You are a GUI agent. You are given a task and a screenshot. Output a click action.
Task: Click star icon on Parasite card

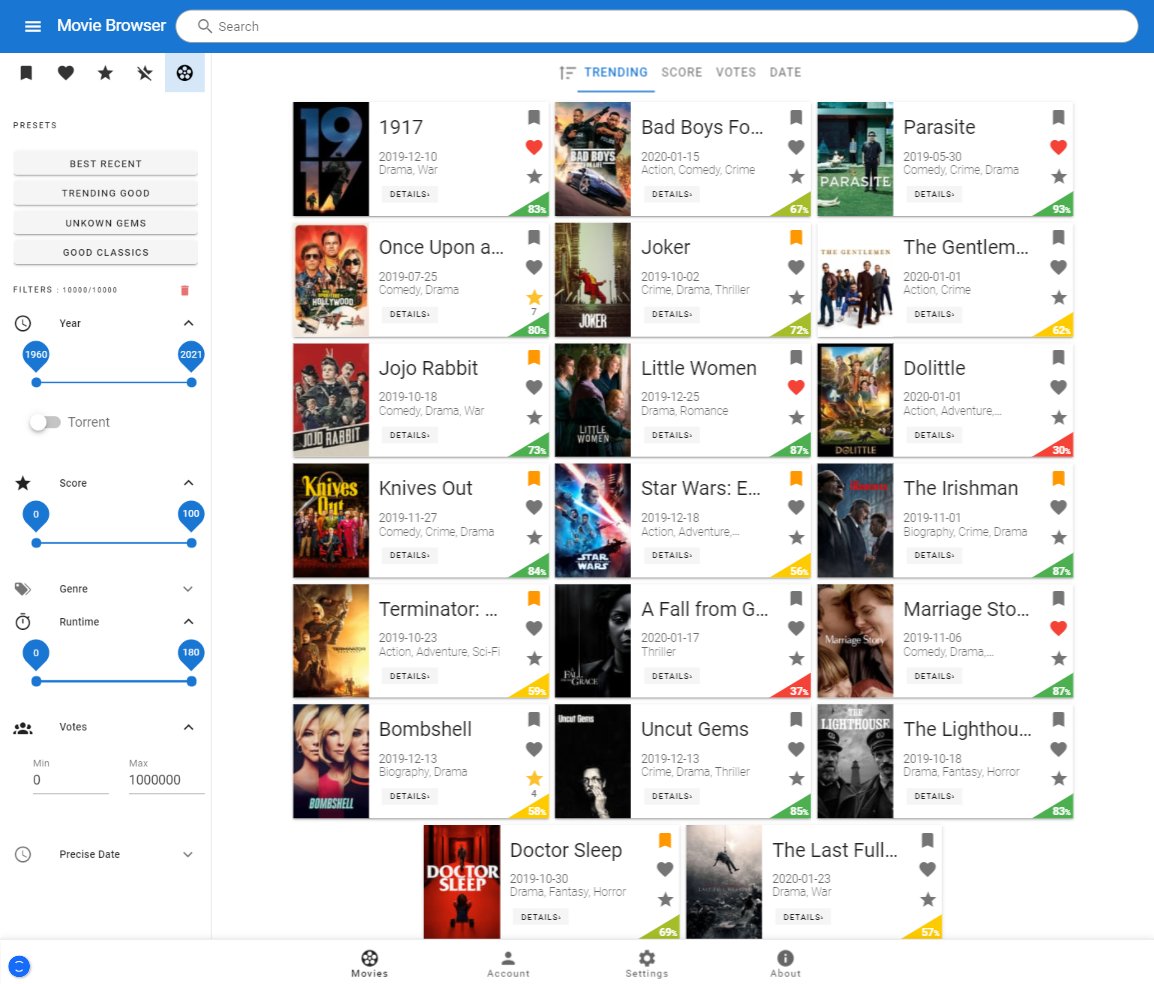[x=1058, y=177]
